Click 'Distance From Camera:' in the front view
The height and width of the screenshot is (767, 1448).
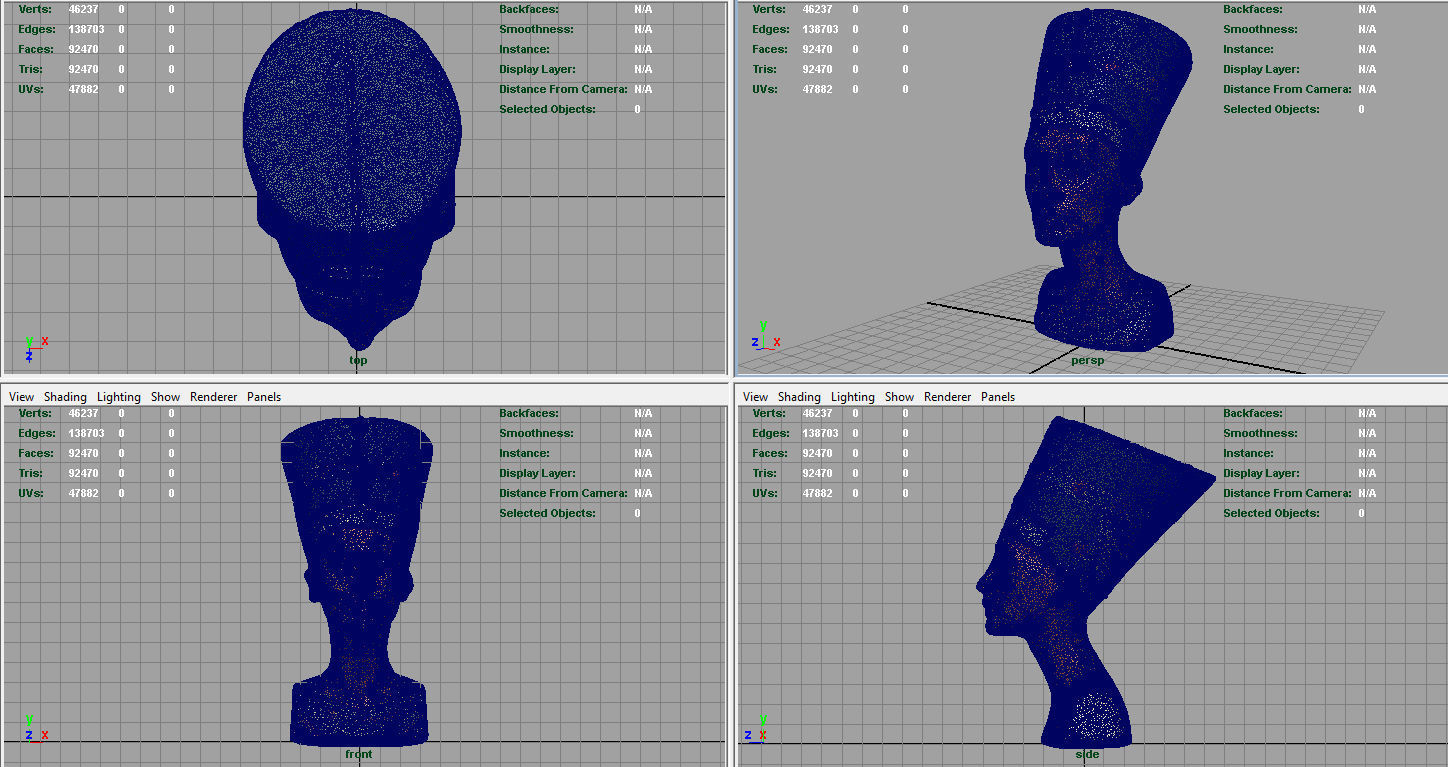tap(563, 493)
